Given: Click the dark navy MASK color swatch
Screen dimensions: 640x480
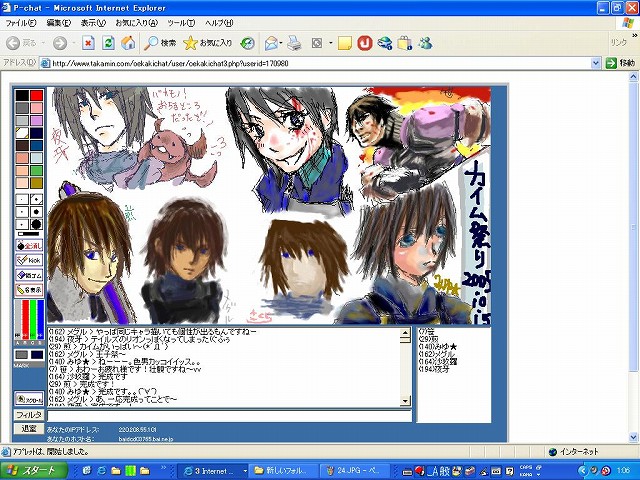Looking at the screenshot, I should (x=37, y=354).
